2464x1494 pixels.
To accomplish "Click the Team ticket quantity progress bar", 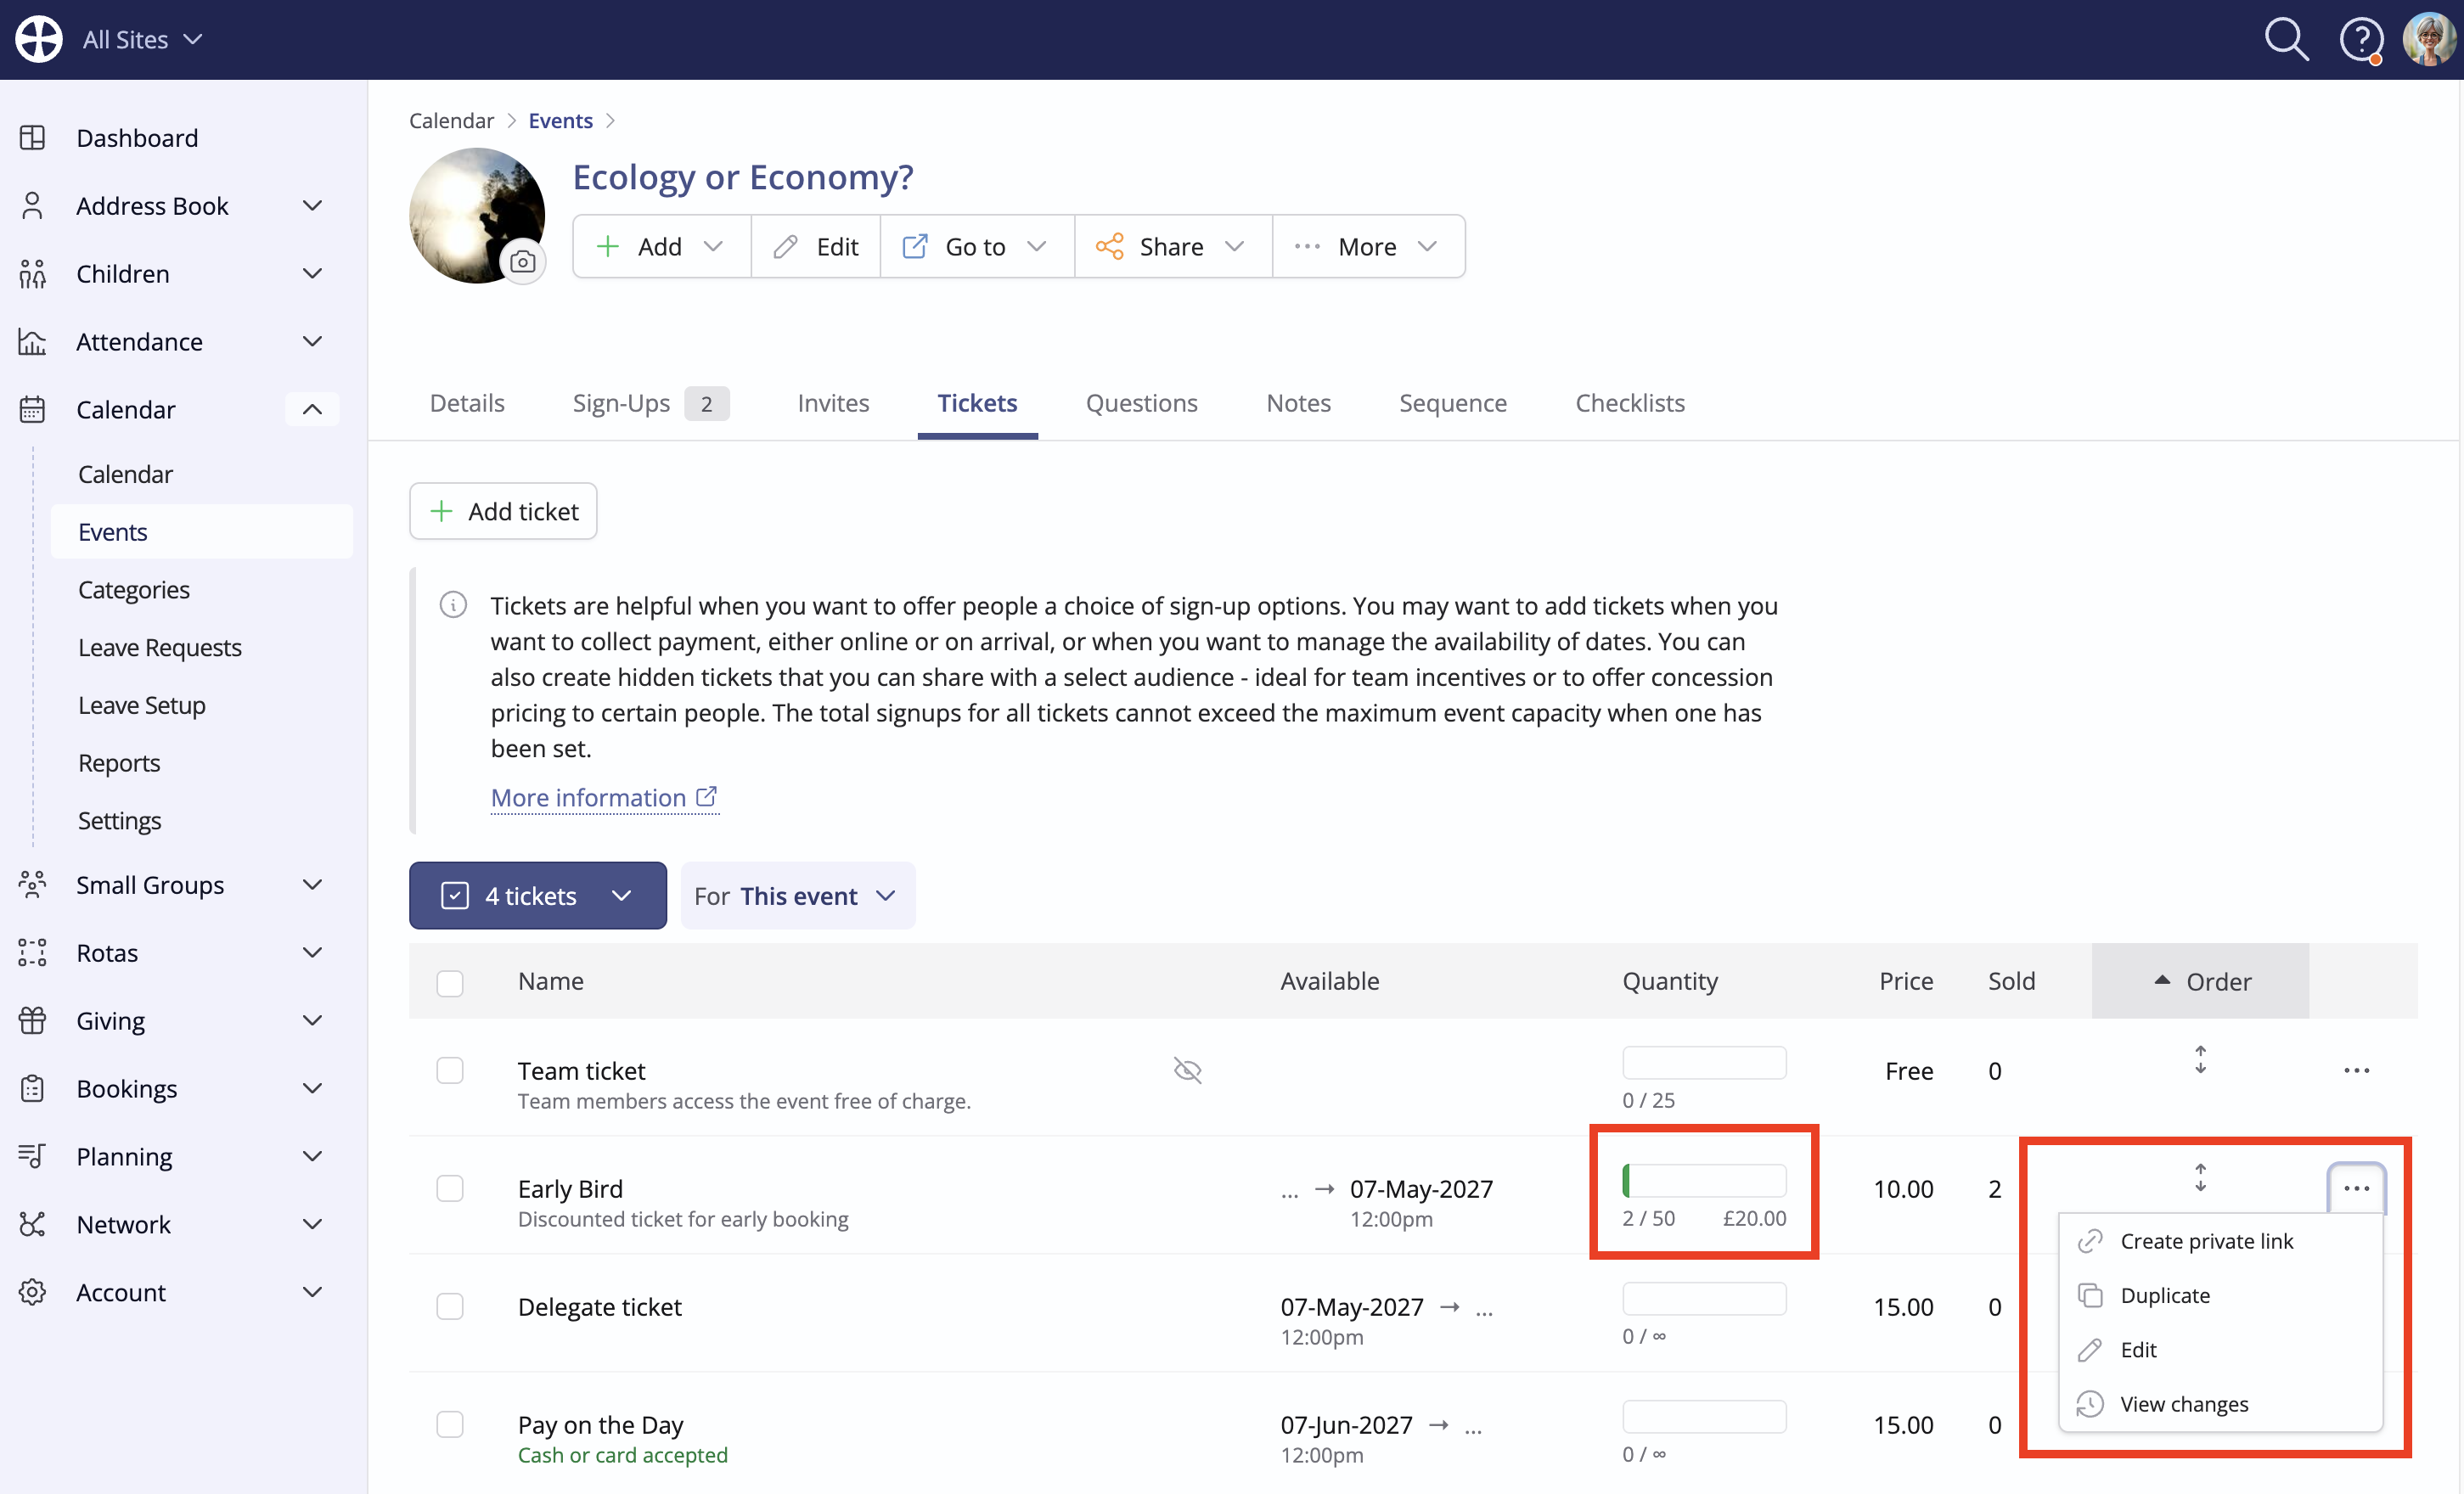I will [x=1704, y=1063].
